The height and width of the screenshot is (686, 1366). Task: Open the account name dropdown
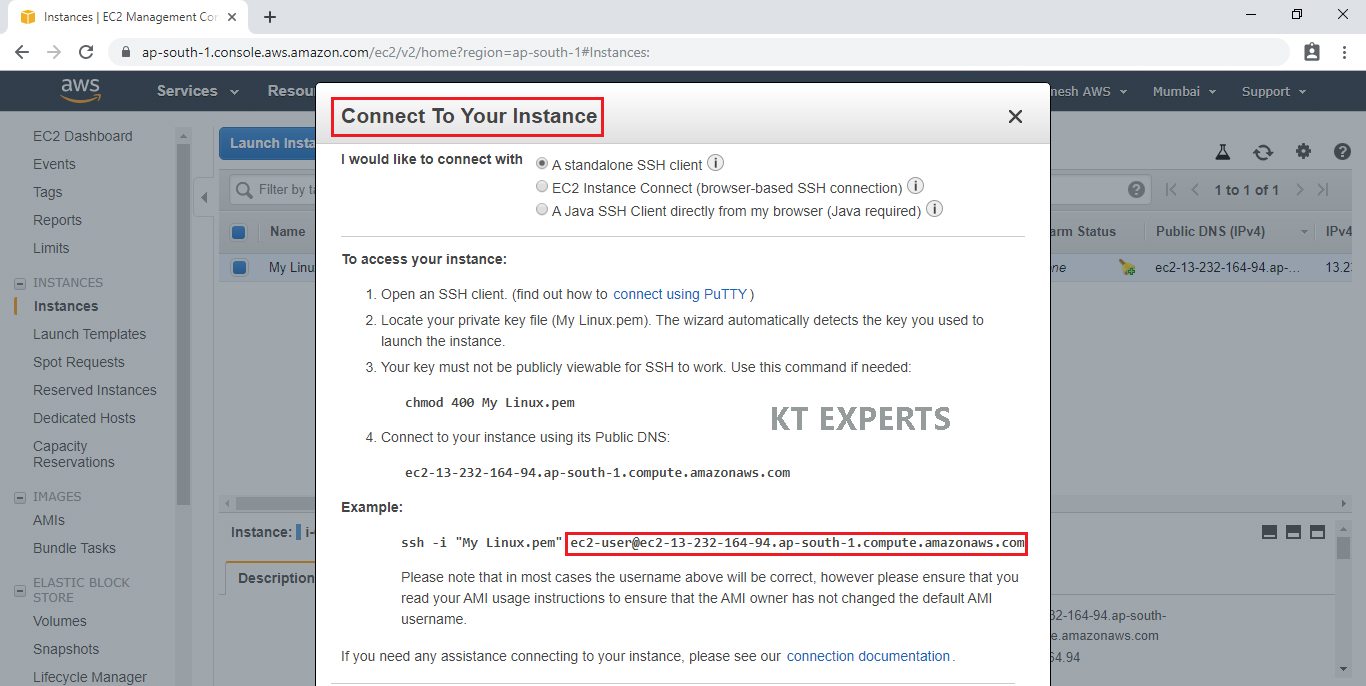click(1090, 91)
